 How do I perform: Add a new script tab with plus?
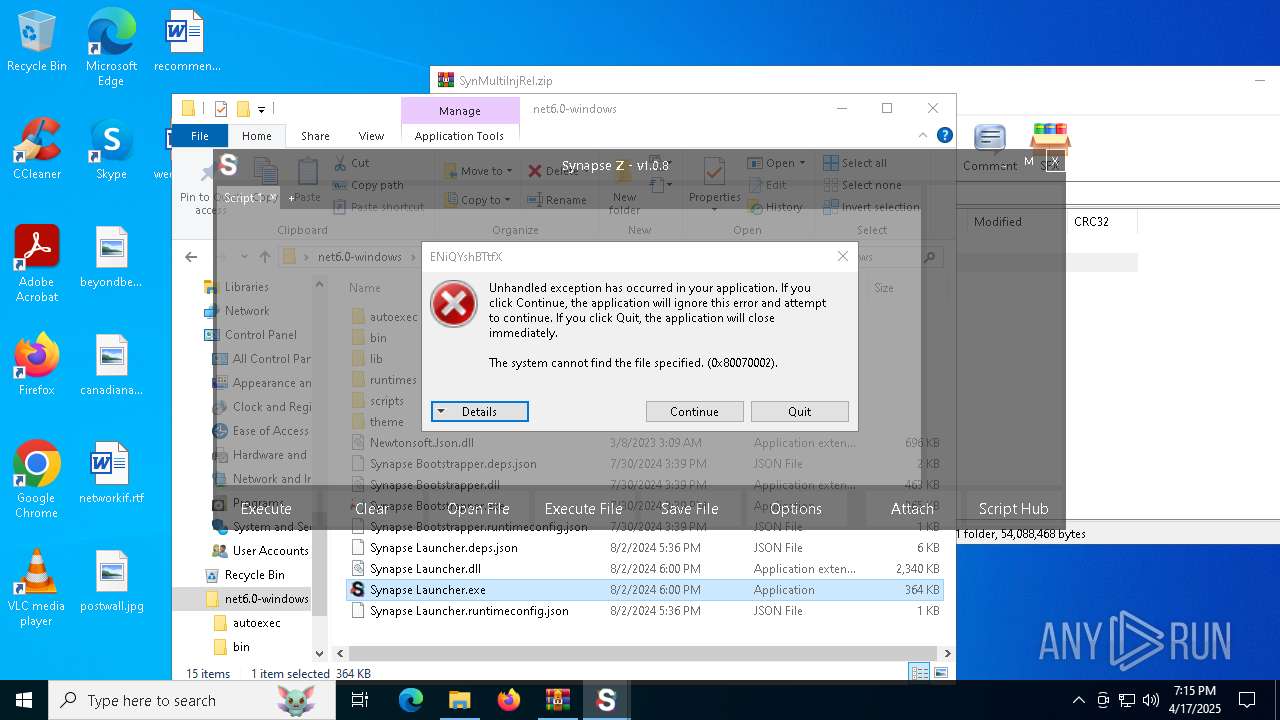coord(292,198)
